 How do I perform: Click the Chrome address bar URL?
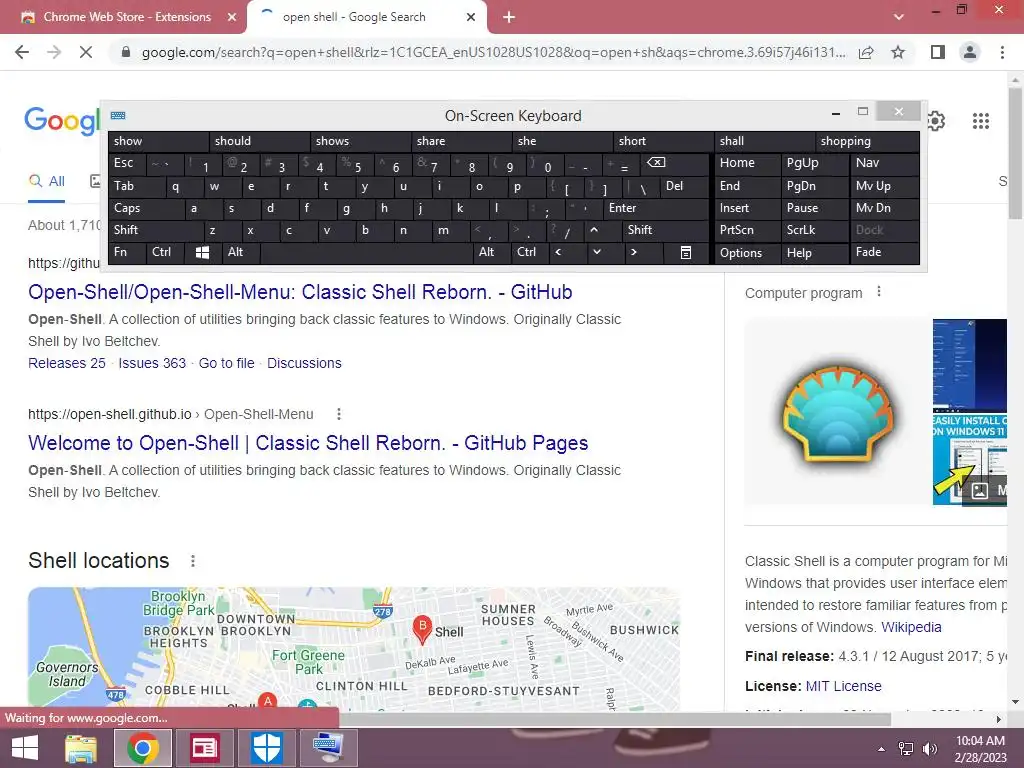click(x=493, y=52)
